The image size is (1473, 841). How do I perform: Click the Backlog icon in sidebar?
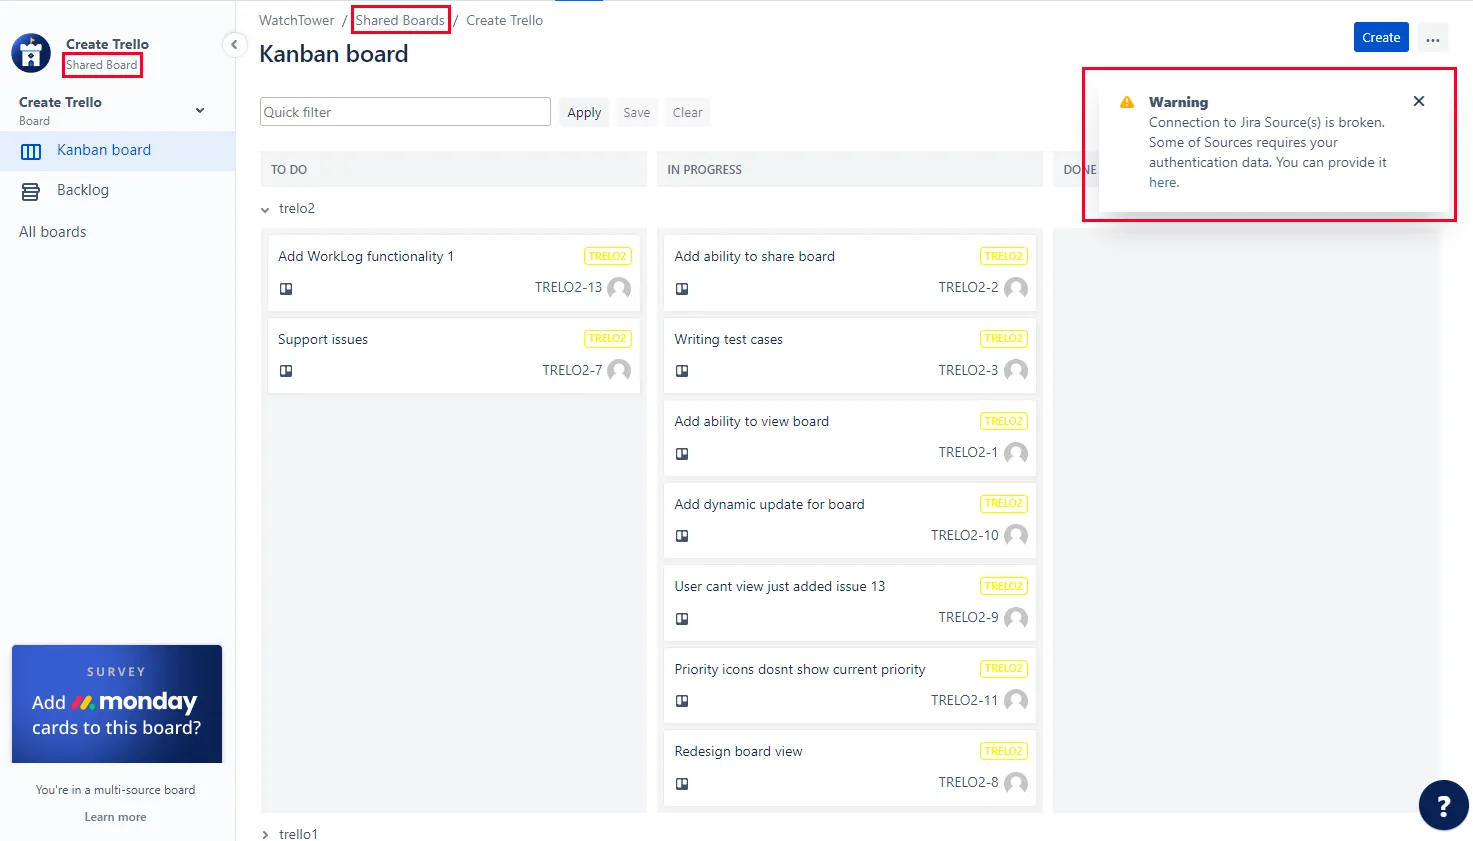(31, 191)
